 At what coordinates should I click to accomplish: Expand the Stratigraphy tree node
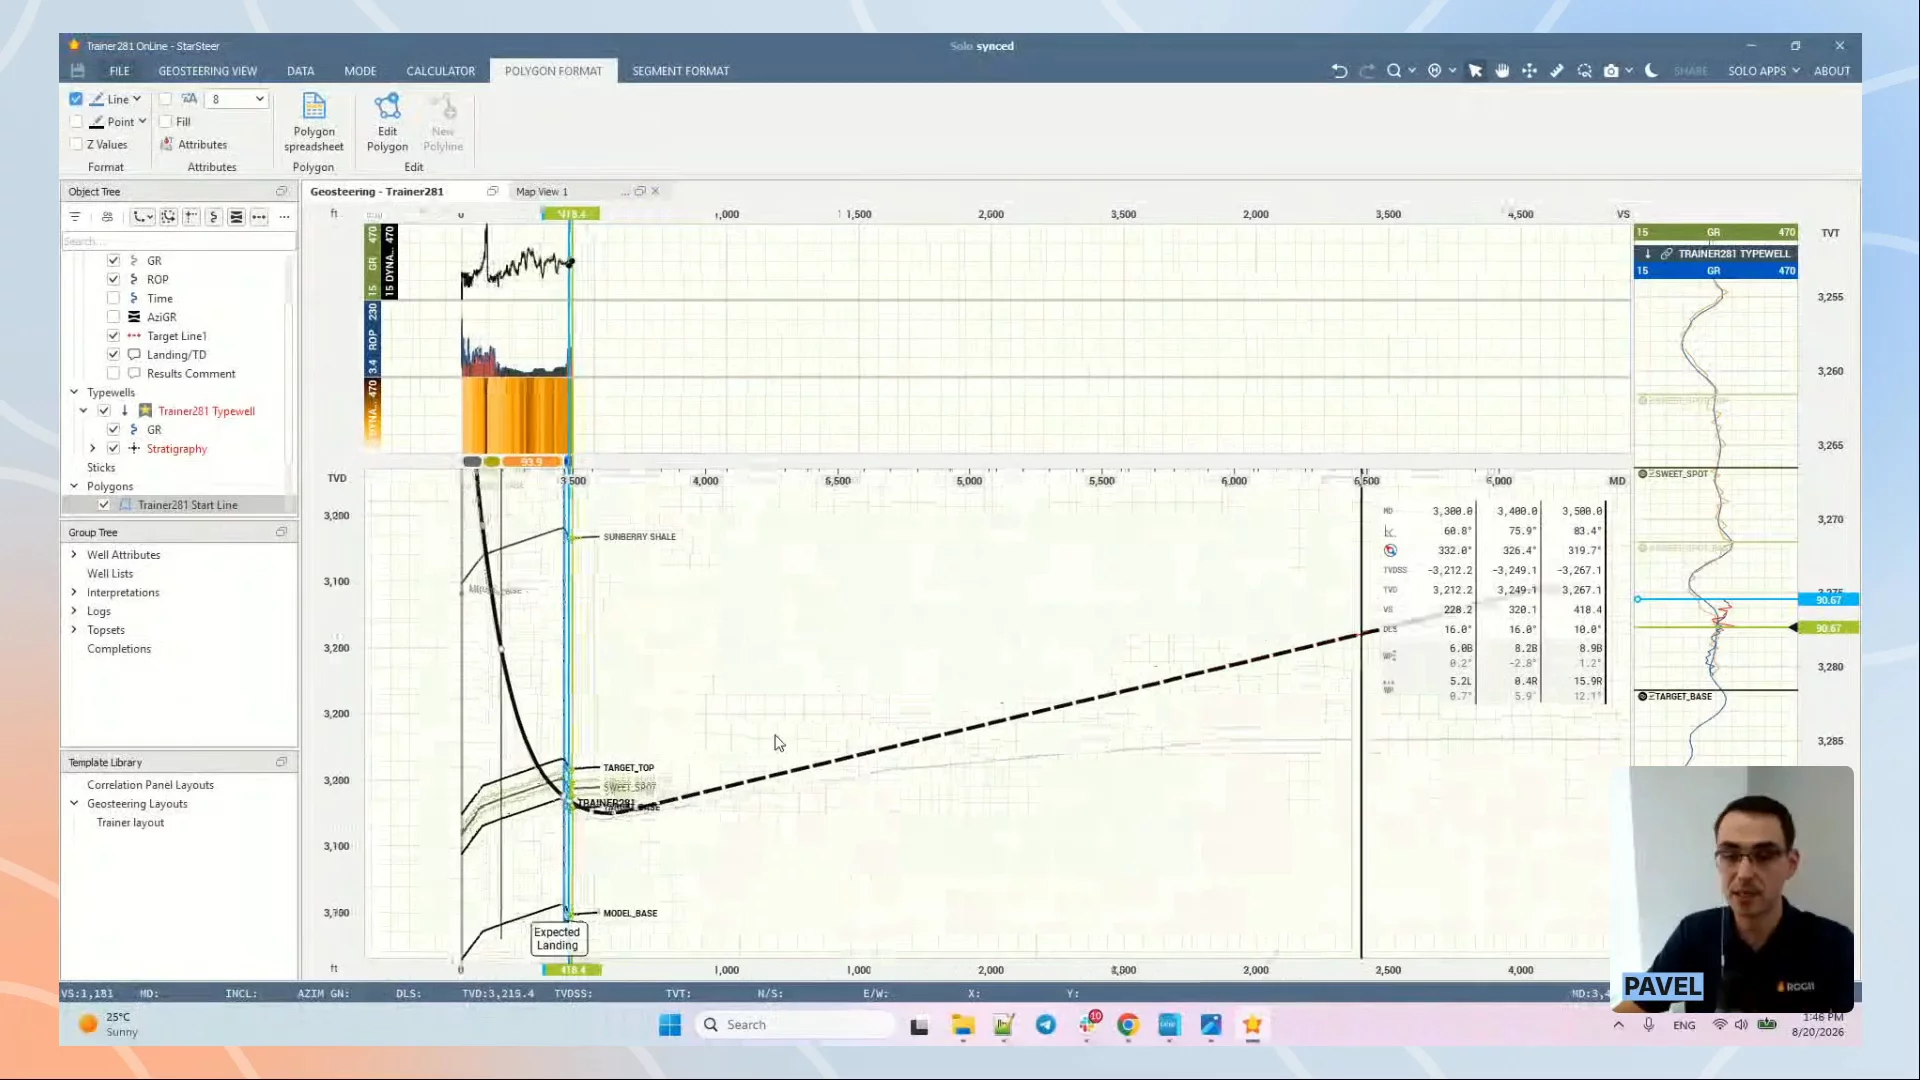(x=93, y=449)
